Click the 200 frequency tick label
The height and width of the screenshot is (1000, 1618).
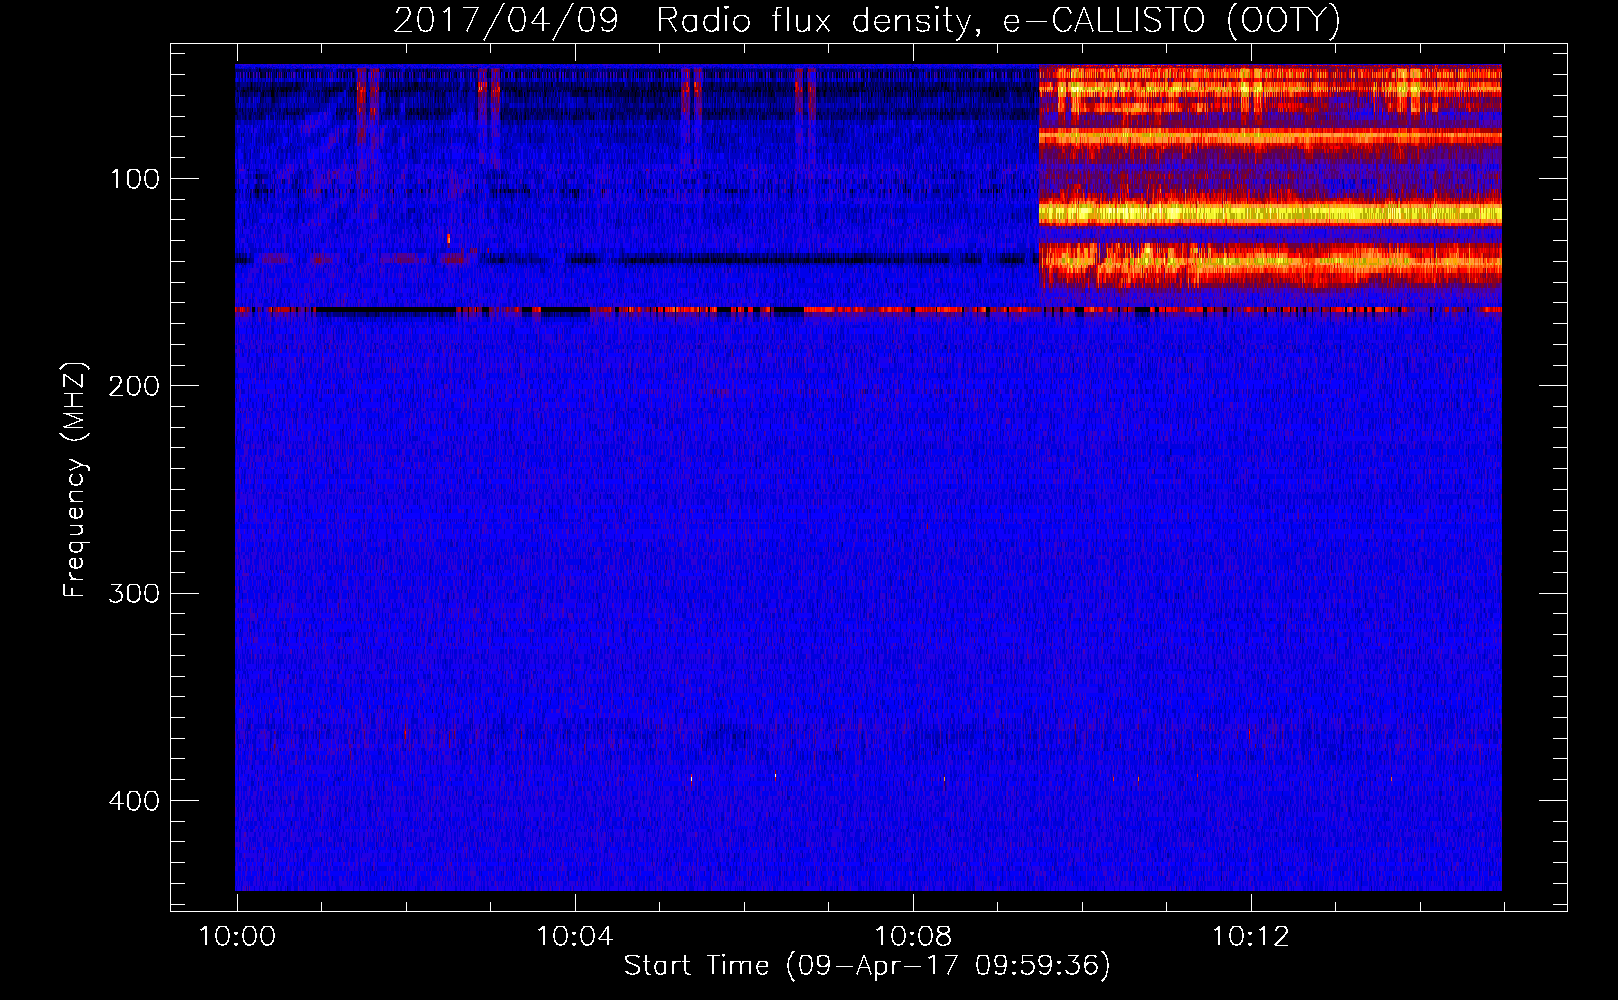134,386
